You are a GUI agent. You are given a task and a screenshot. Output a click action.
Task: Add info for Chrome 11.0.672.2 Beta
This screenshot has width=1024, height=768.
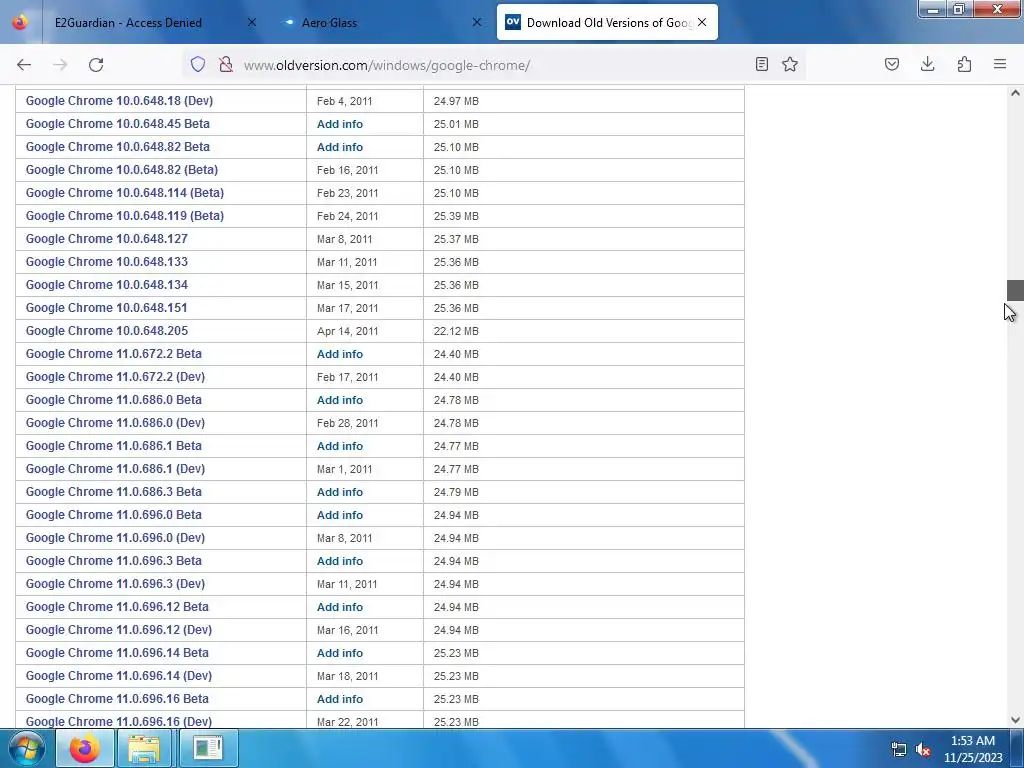[340, 354]
